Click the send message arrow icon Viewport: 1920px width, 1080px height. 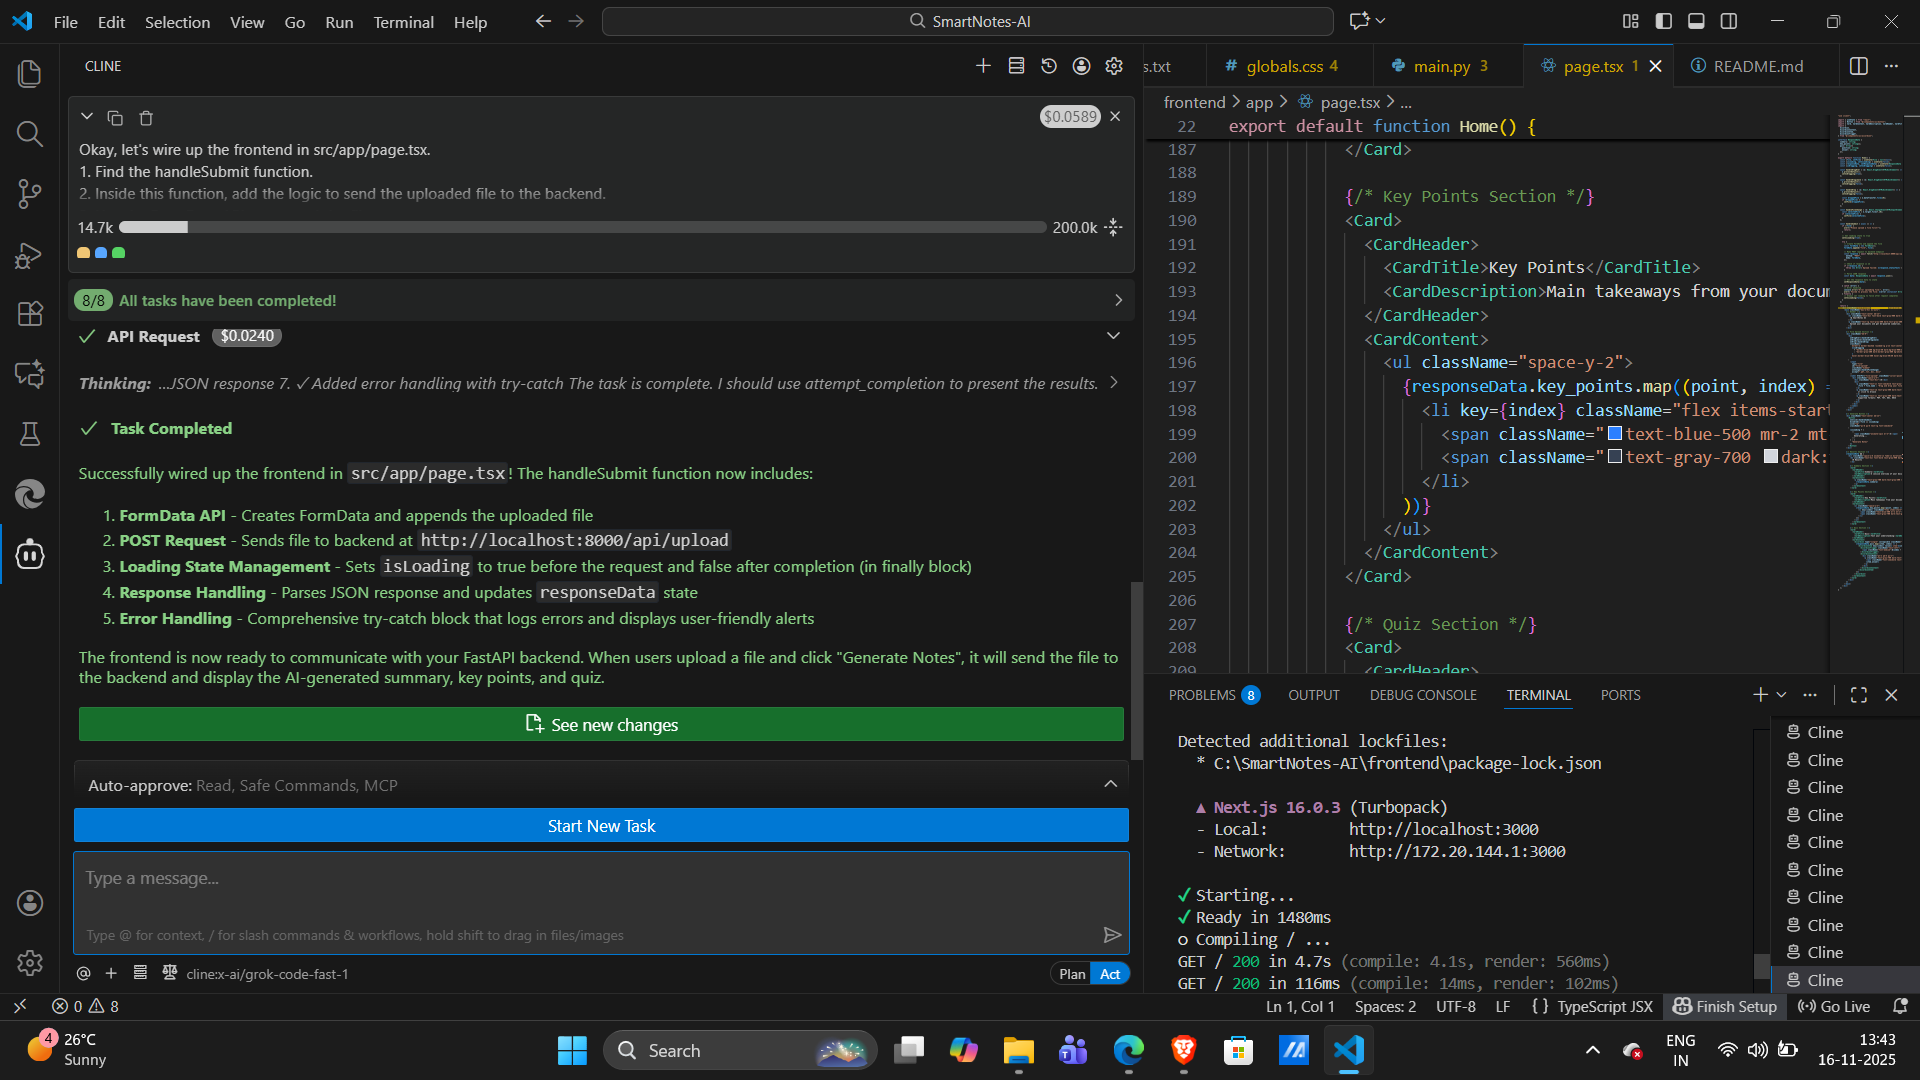(x=1112, y=935)
